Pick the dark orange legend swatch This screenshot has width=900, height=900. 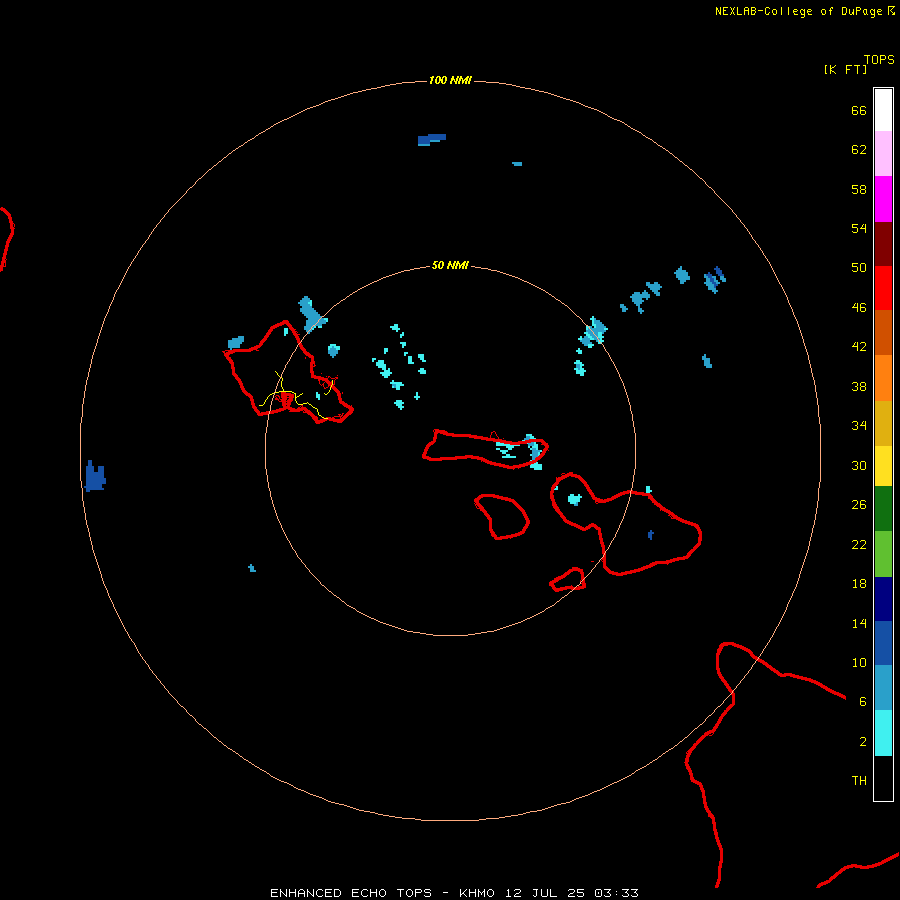click(883, 332)
